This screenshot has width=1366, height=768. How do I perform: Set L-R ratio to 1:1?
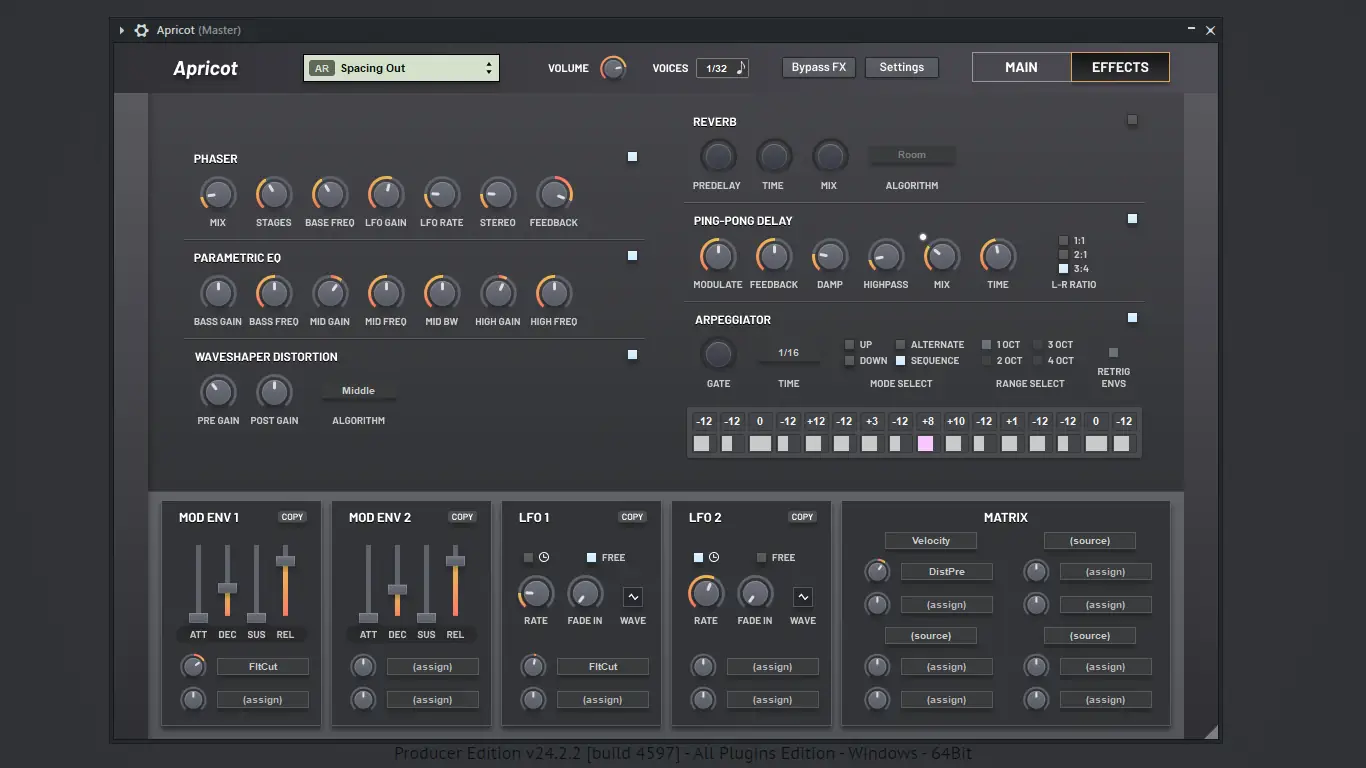tap(1063, 241)
